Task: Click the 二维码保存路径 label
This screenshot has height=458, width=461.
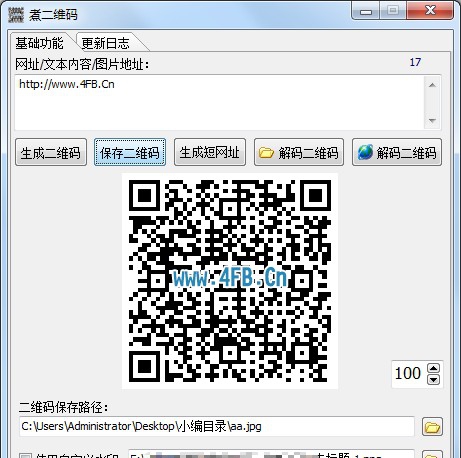Action: [x=63, y=407]
